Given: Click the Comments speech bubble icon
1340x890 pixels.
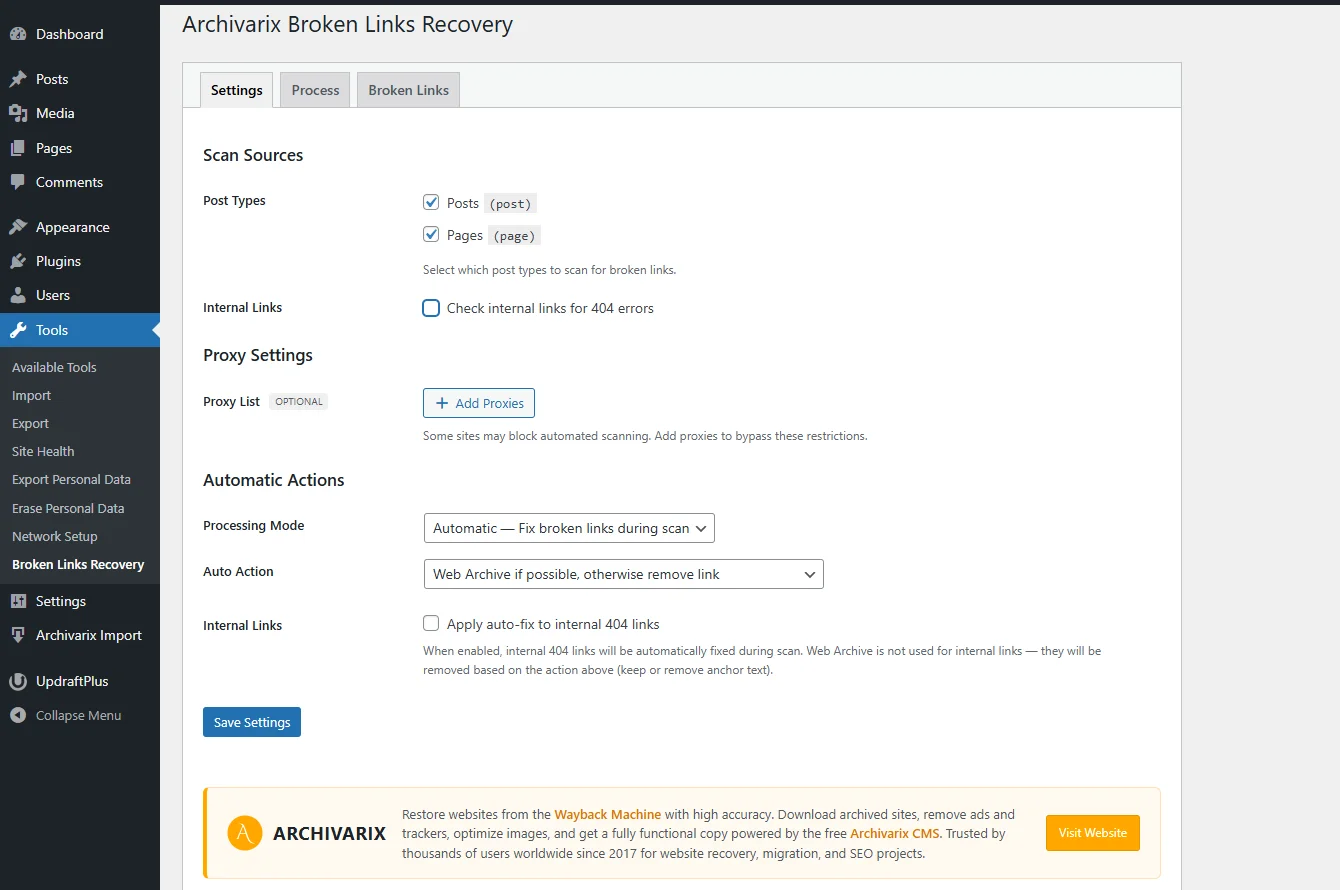Looking at the screenshot, I should tap(18, 182).
